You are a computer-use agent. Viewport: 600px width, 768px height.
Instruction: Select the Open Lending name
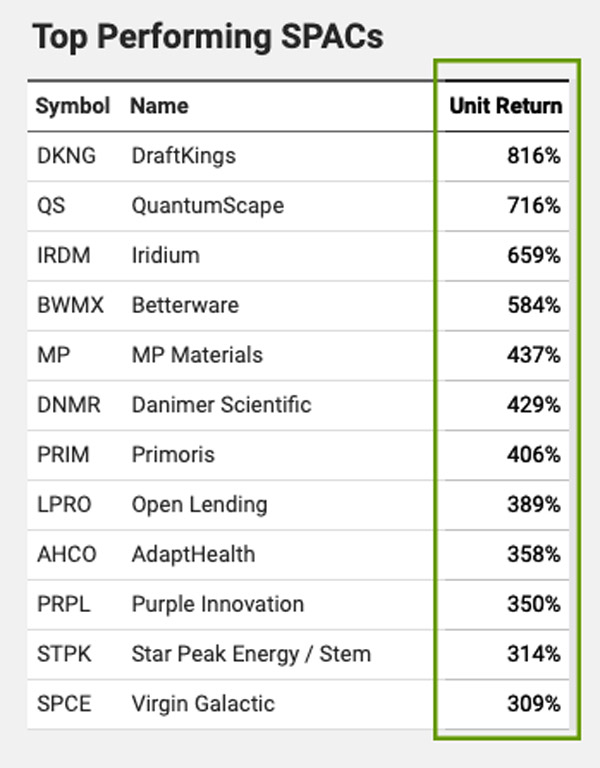point(199,505)
